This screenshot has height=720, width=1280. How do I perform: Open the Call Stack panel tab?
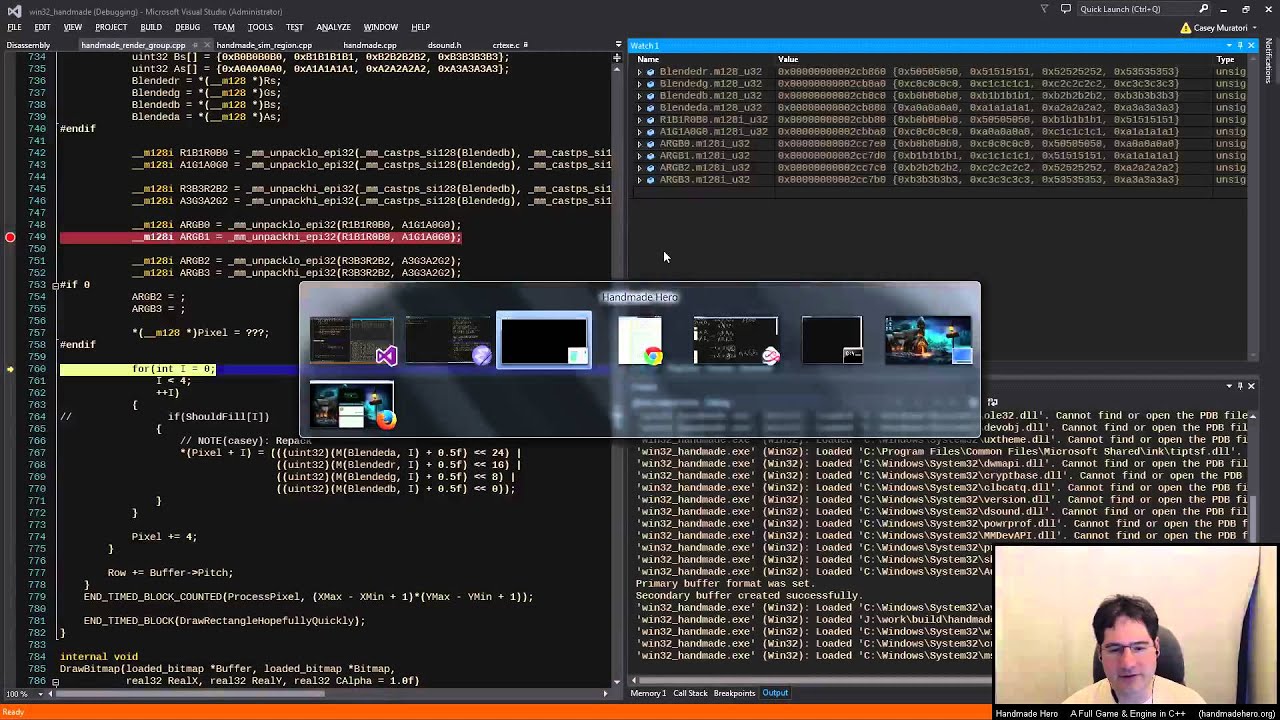tap(690, 693)
